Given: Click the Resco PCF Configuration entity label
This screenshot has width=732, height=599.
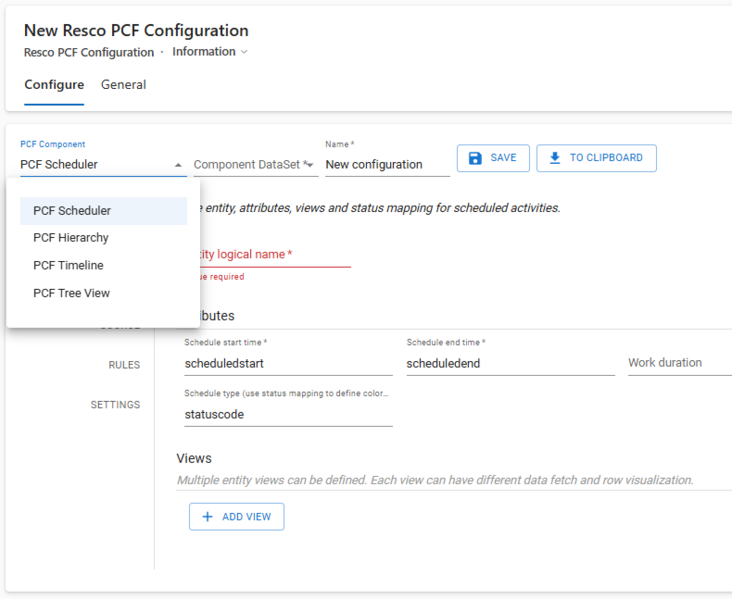Looking at the screenshot, I should [x=89, y=52].
